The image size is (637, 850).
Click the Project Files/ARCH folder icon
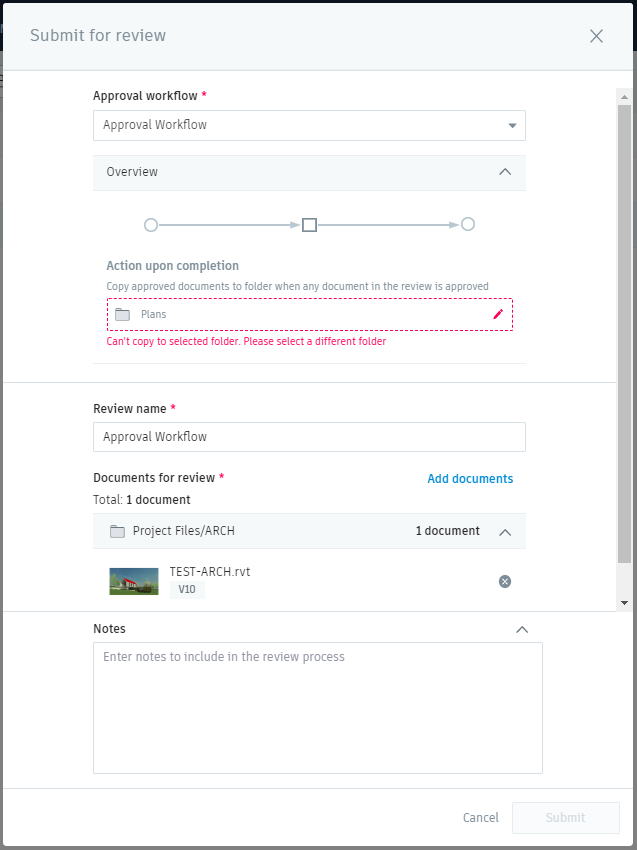point(117,531)
